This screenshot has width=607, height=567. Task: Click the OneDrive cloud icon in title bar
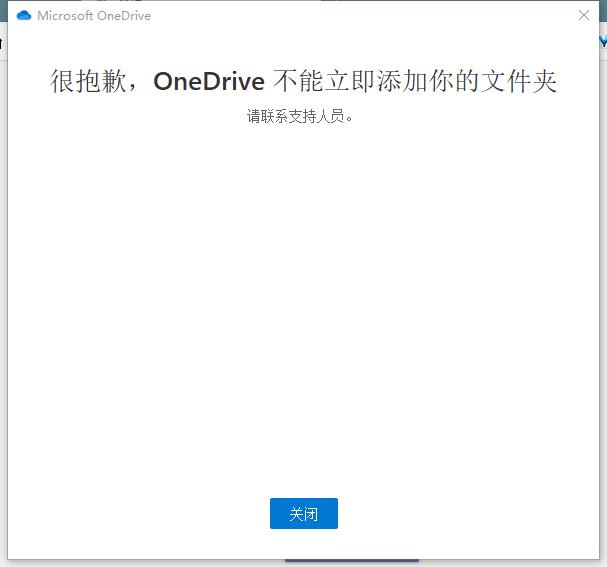tap(24, 15)
